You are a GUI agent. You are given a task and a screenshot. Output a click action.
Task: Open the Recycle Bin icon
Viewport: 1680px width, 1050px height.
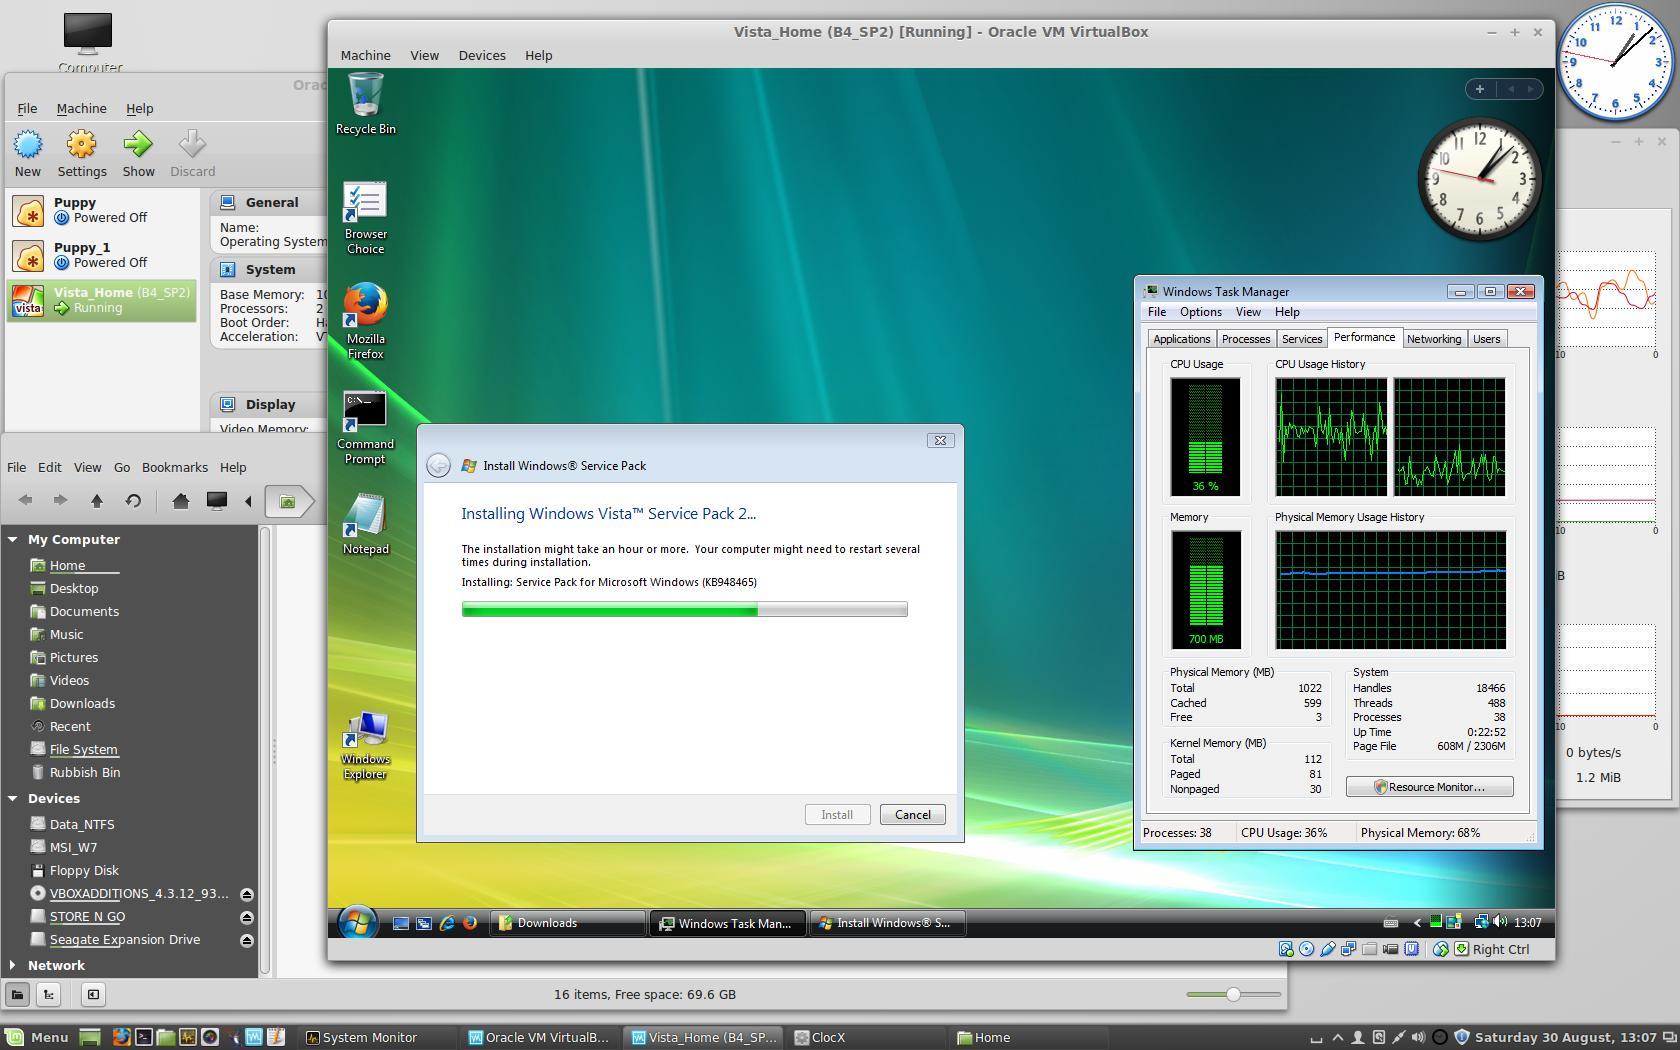tap(365, 96)
